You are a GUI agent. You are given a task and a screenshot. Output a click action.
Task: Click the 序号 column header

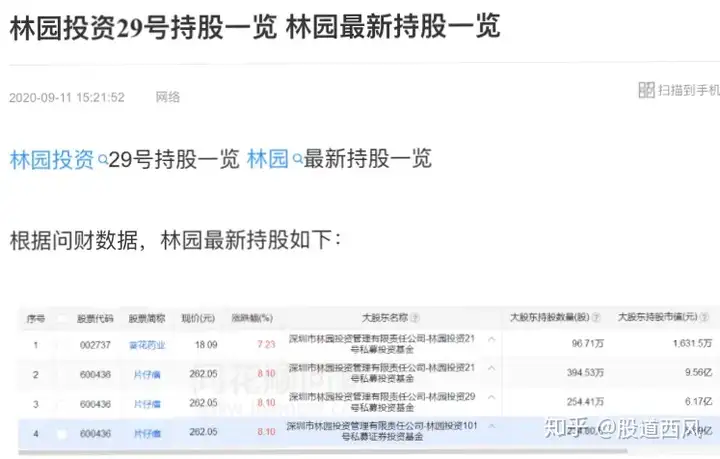[36, 319]
